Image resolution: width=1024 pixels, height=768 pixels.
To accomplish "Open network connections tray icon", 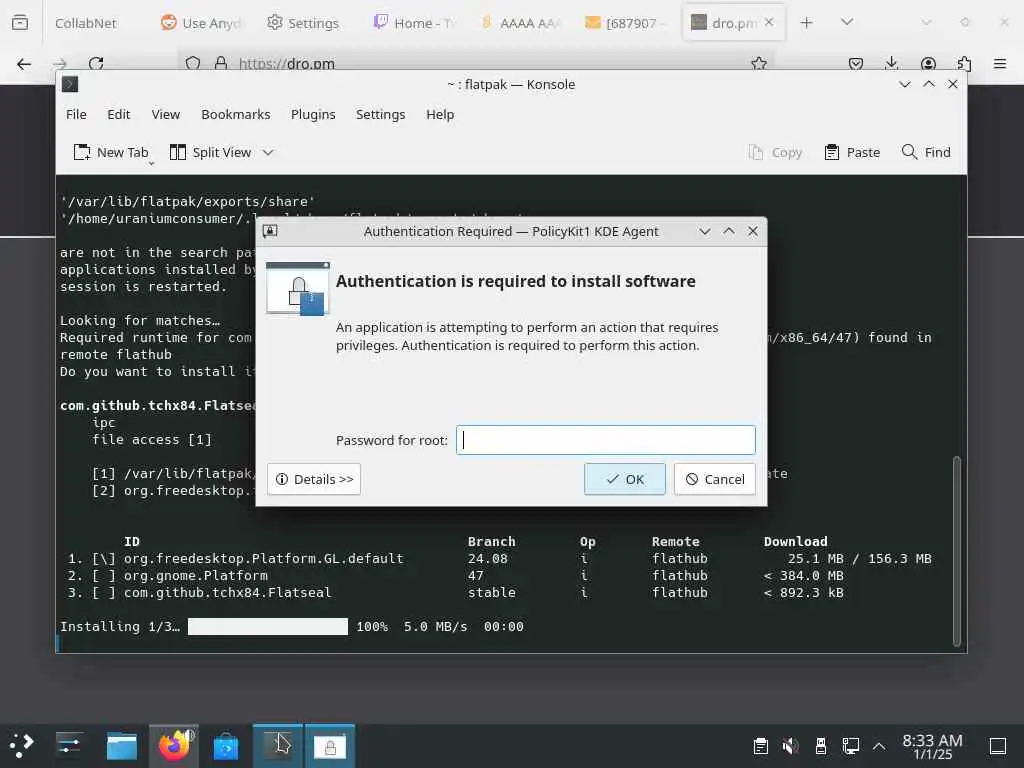I will [x=850, y=746].
